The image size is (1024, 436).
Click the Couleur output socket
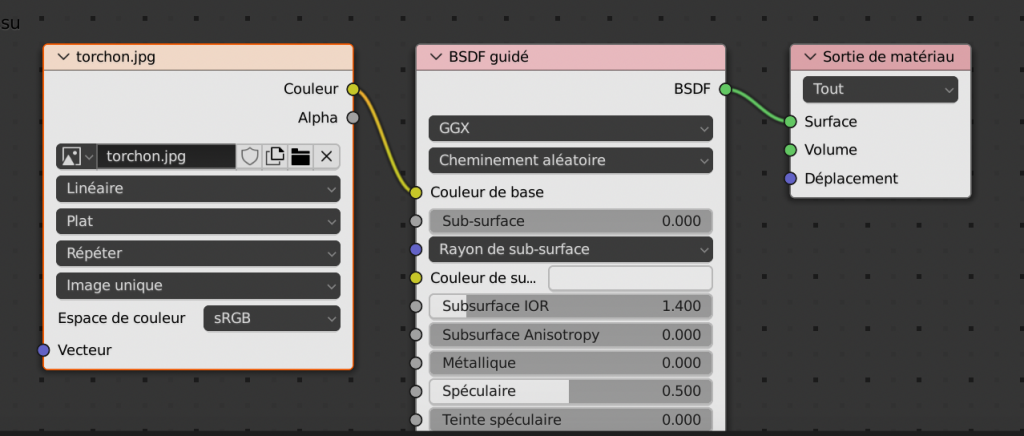(352, 89)
